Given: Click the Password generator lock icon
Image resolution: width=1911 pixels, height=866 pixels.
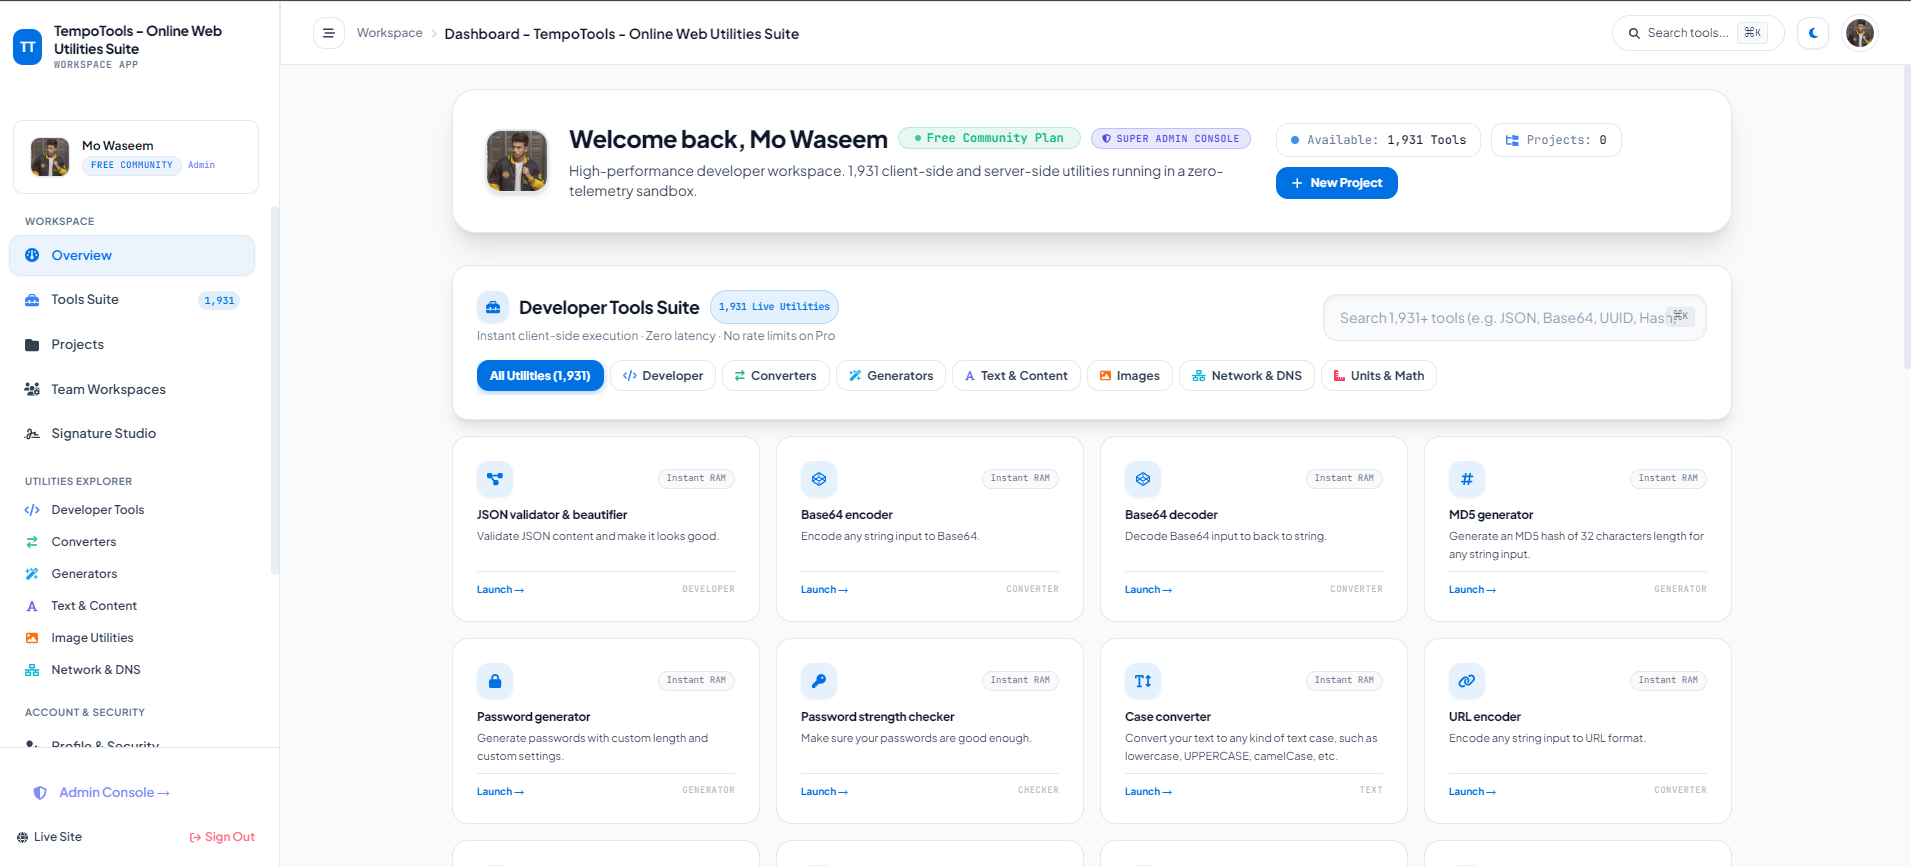Looking at the screenshot, I should [495, 681].
